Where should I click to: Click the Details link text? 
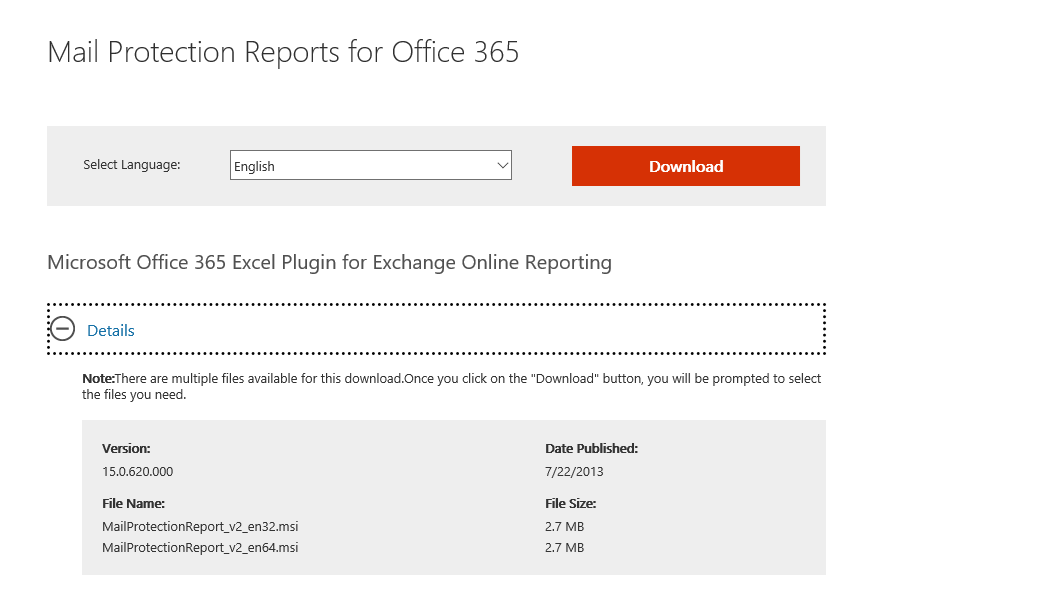111,330
